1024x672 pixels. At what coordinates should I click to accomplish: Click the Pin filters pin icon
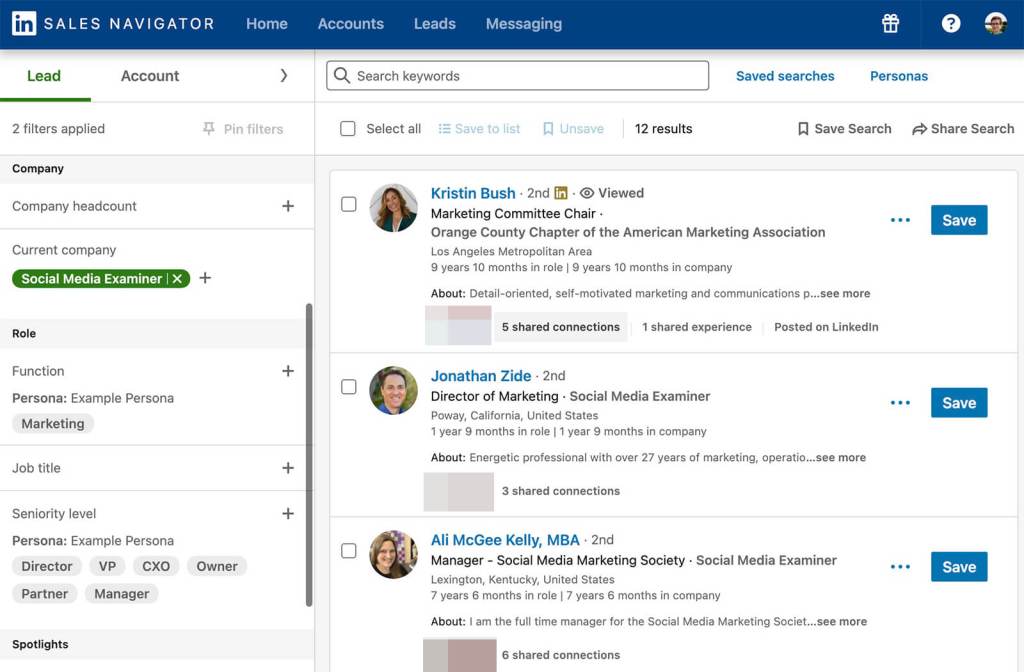pyautogui.click(x=209, y=129)
